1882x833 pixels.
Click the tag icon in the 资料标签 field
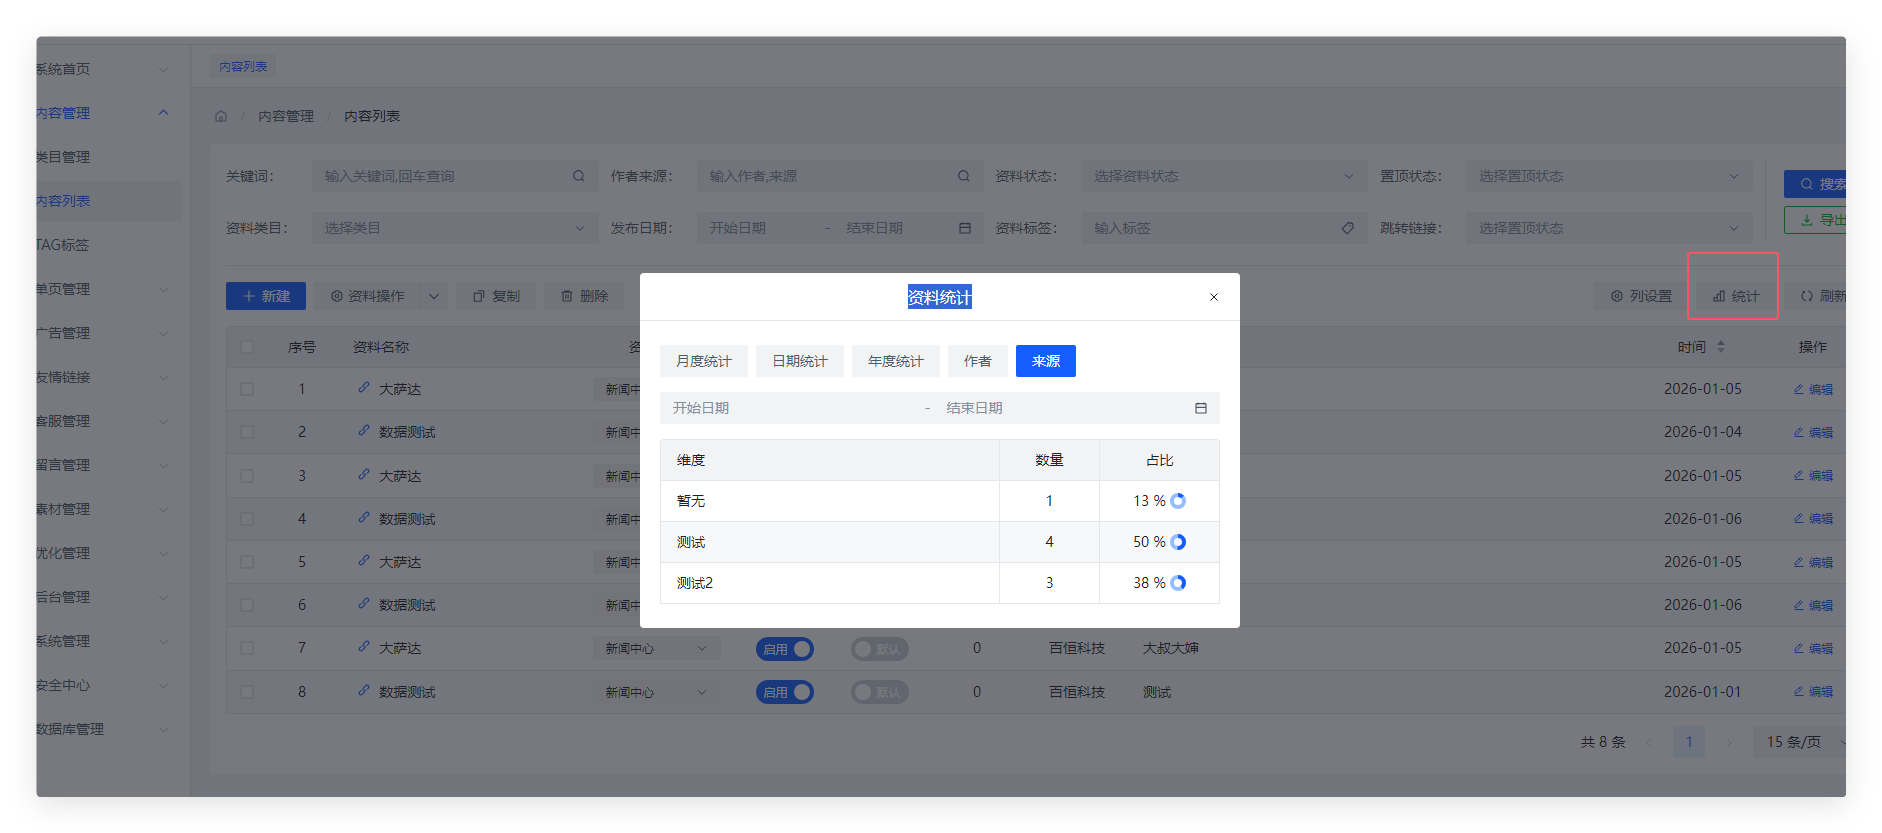click(x=1347, y=228)
